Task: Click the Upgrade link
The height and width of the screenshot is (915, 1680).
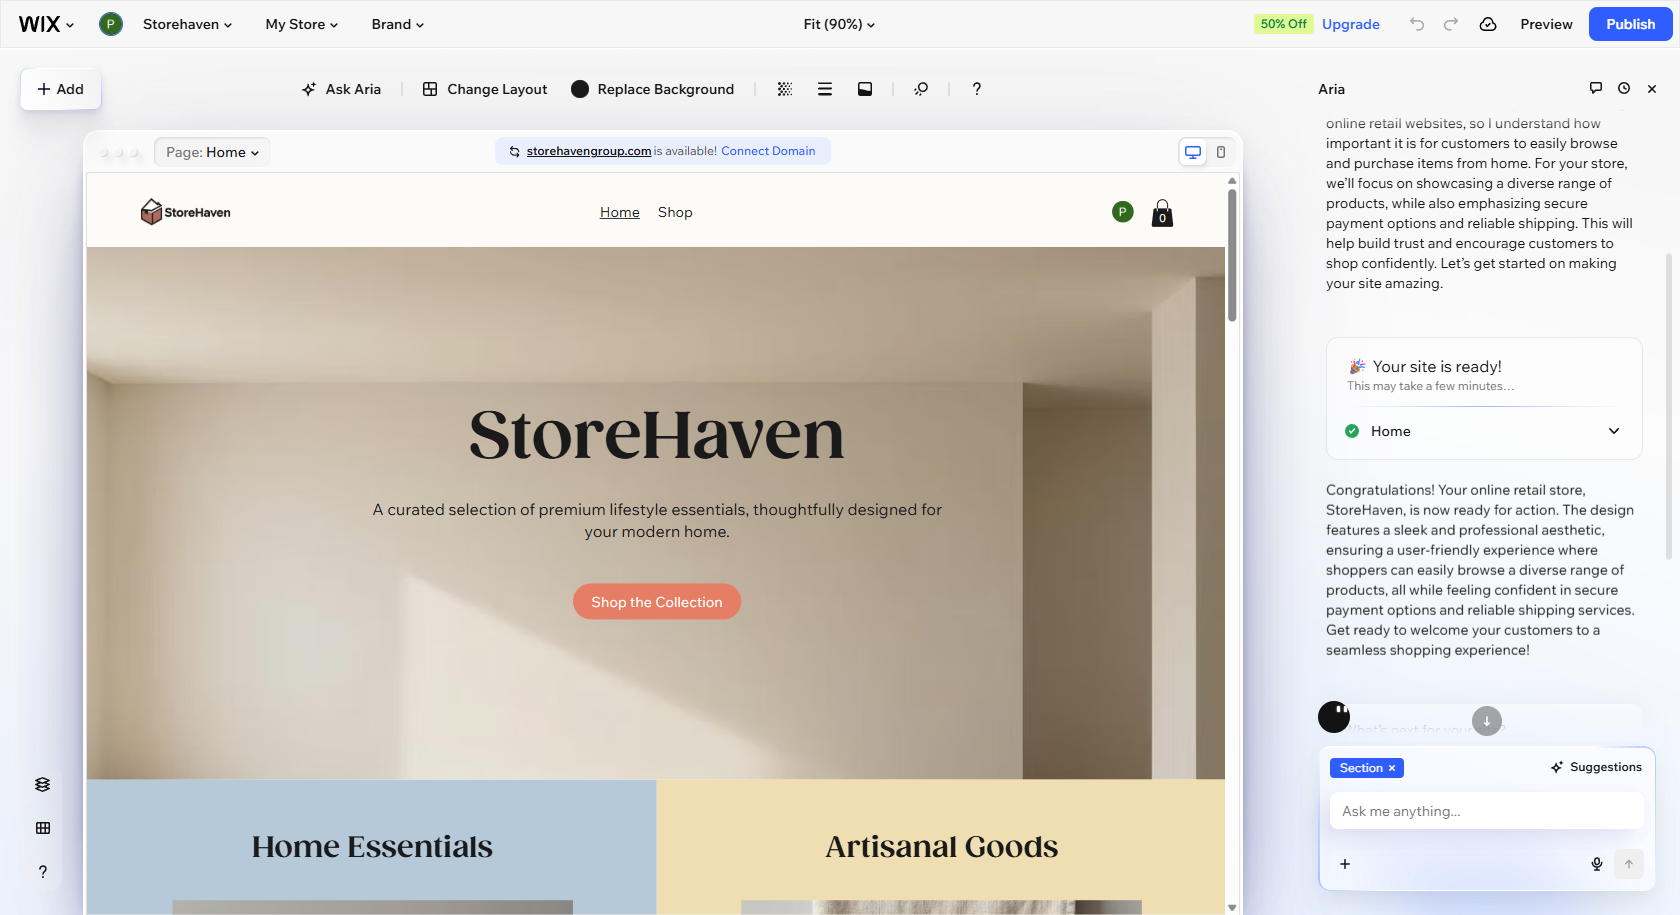Action: coord(1350,24)
